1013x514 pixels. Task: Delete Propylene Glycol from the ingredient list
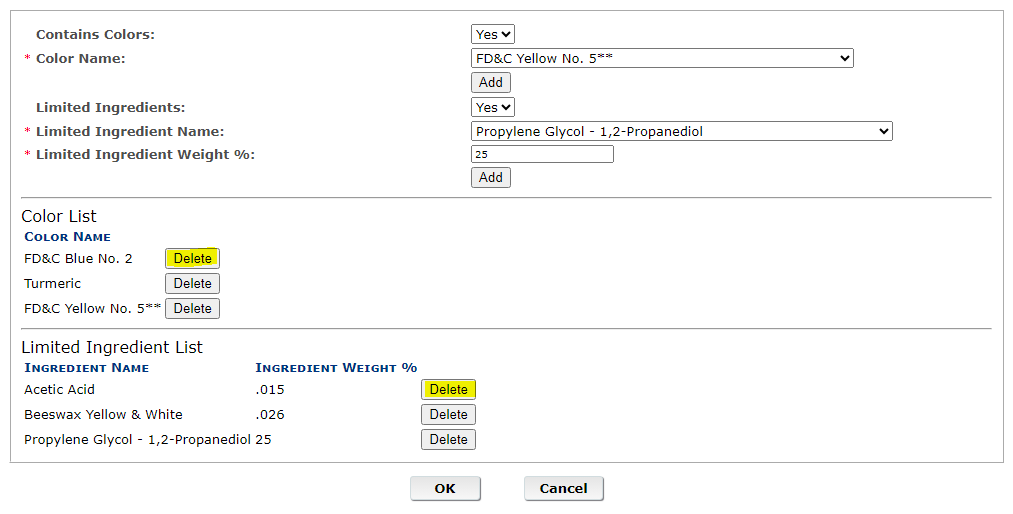(448, 440)
